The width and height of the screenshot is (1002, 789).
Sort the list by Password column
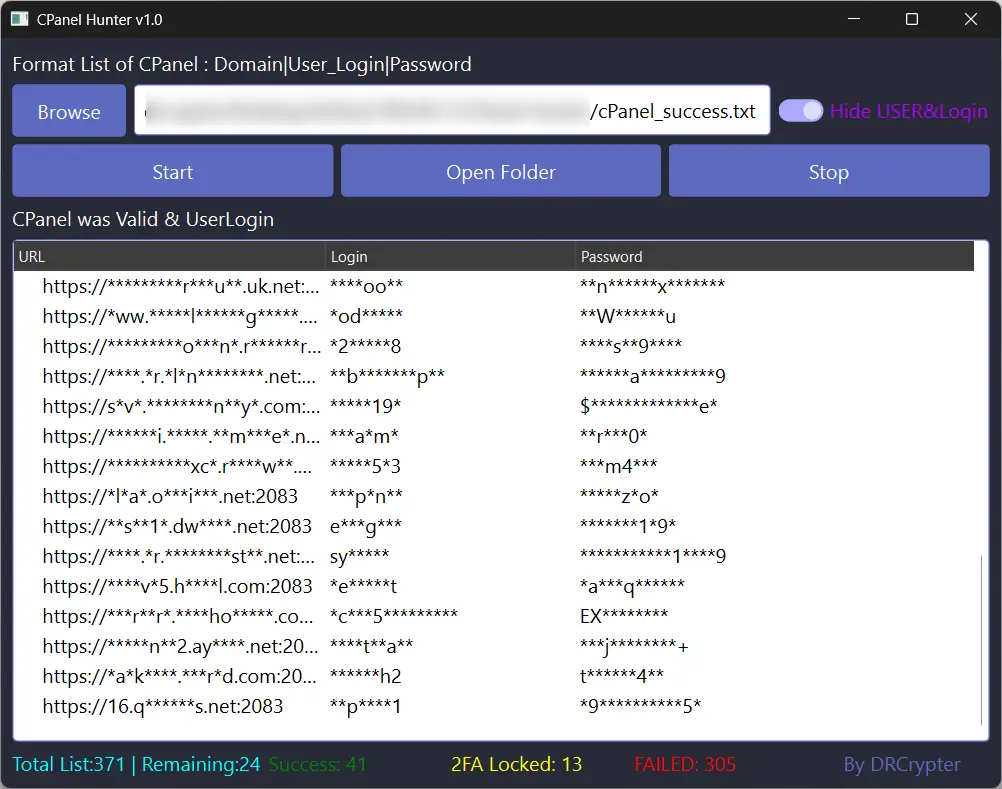[611, 256]
